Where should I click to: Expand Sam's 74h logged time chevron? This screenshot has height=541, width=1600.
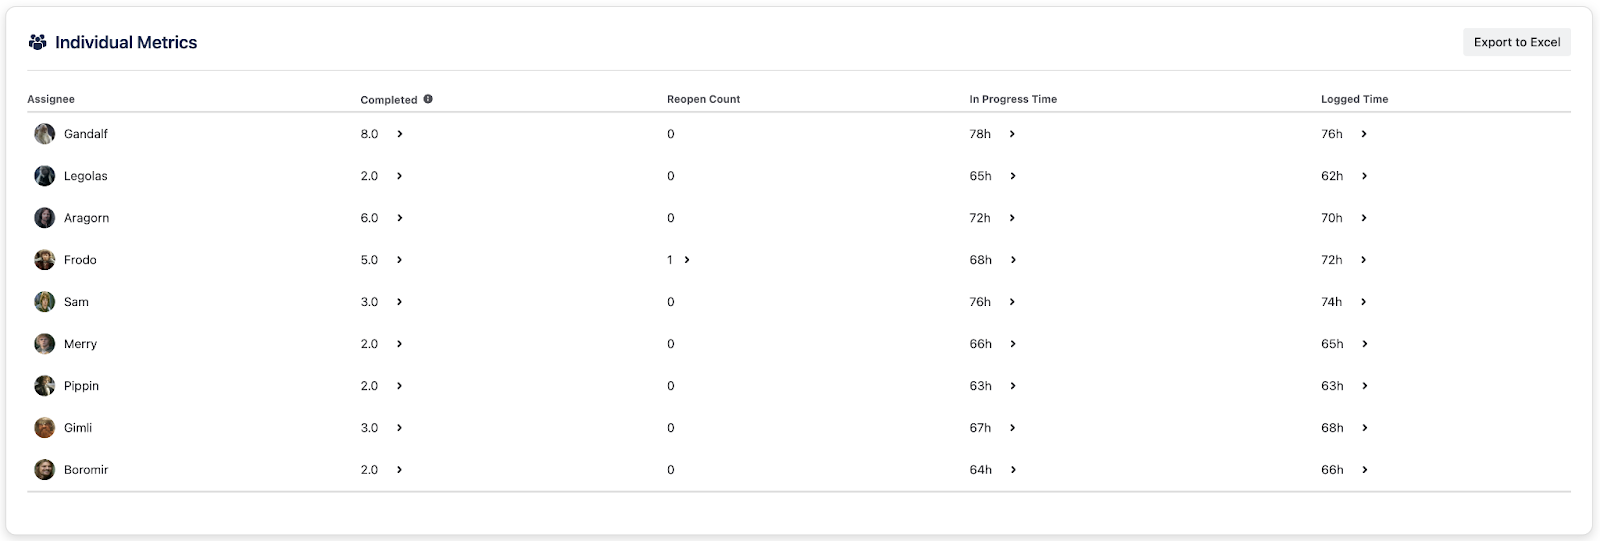click(1364, 302)
